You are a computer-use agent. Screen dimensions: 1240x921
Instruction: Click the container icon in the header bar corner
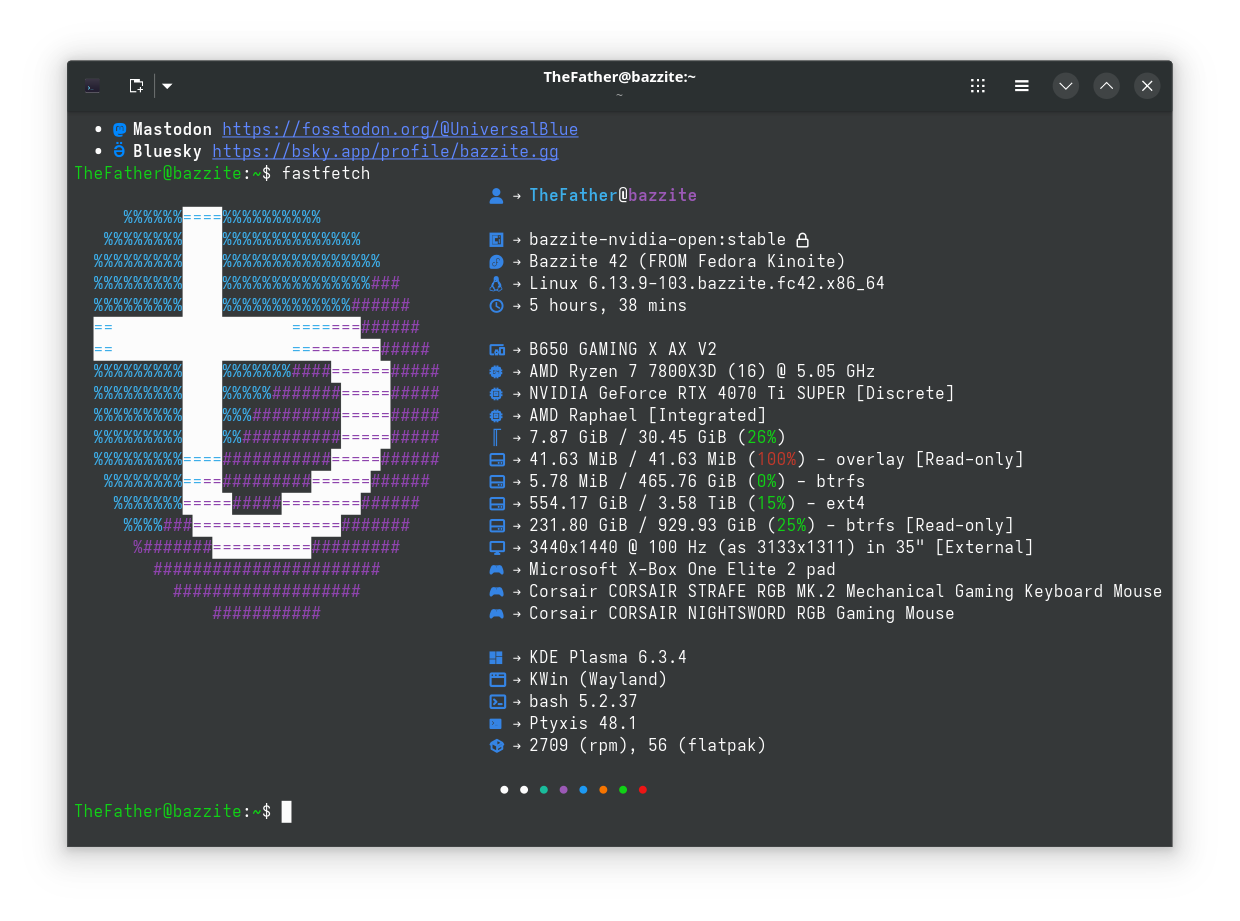pos(91,86)
